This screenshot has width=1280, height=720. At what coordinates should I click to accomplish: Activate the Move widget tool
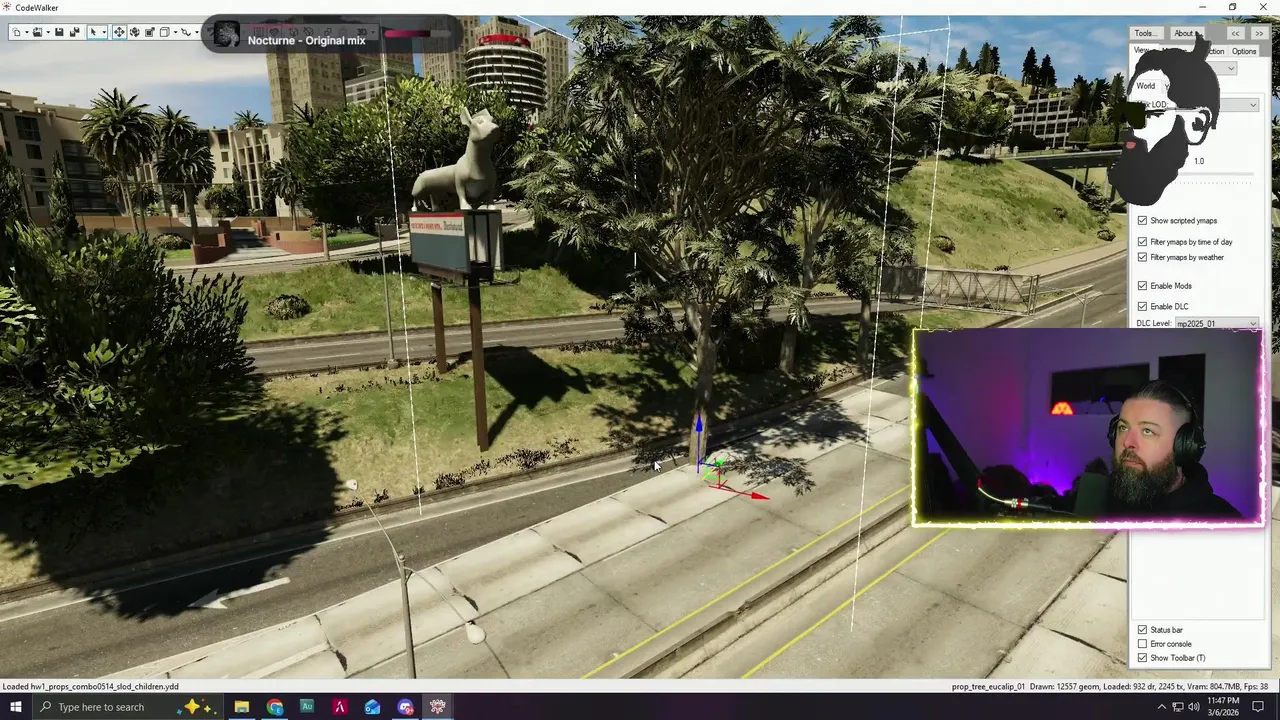119,32
